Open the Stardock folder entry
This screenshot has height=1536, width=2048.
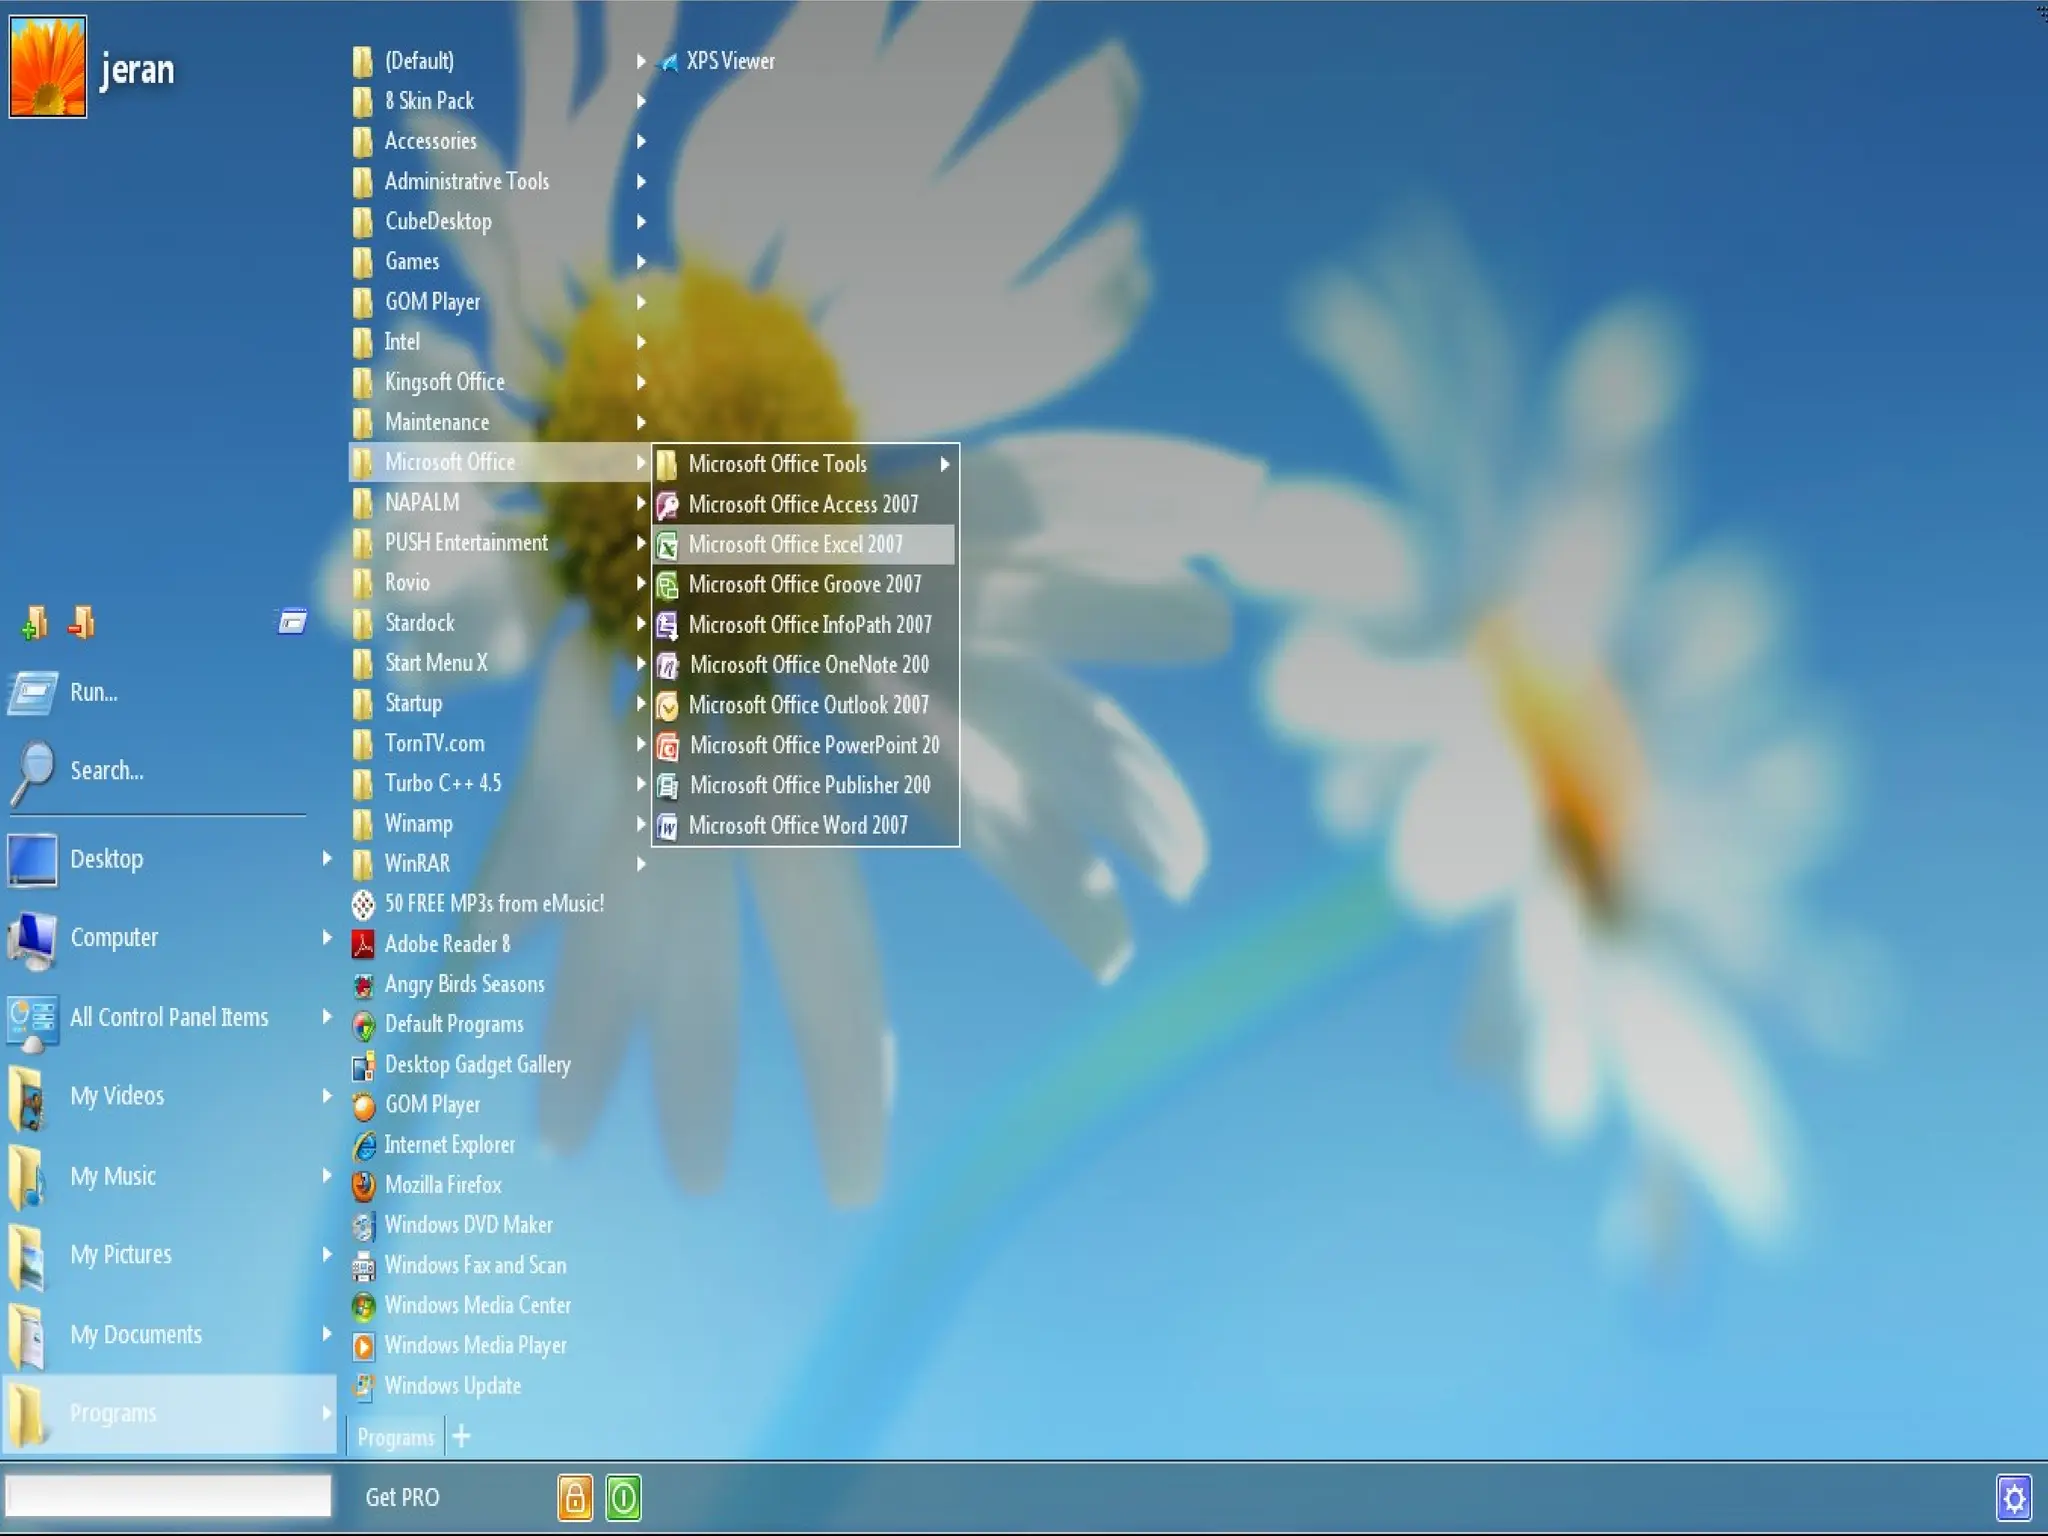pyautogui.click(x=500, y=623)
